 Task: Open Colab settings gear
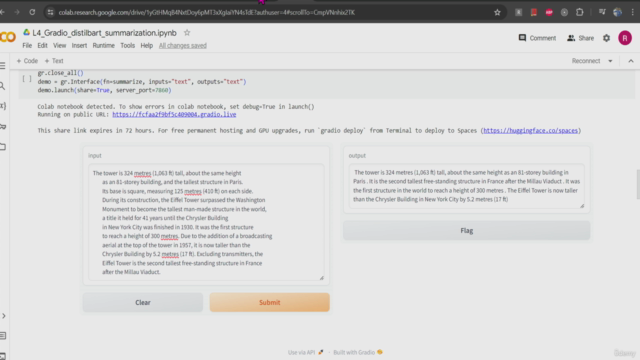click(607, 38)
